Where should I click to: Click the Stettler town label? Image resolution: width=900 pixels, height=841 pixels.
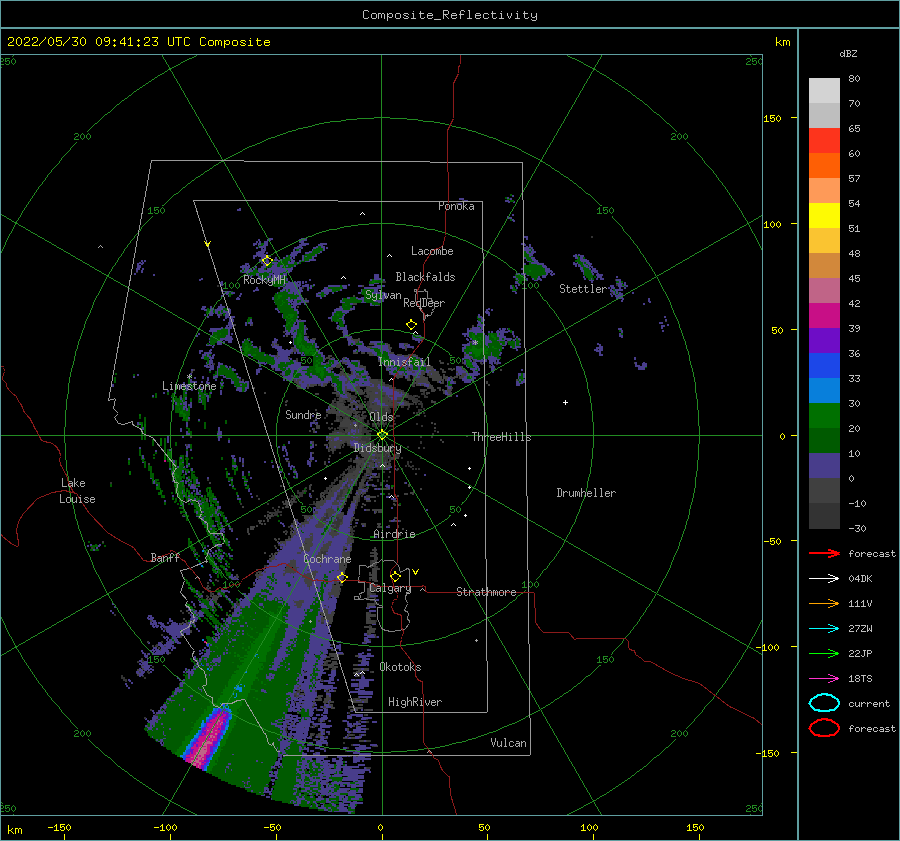[x=583, y=289]
